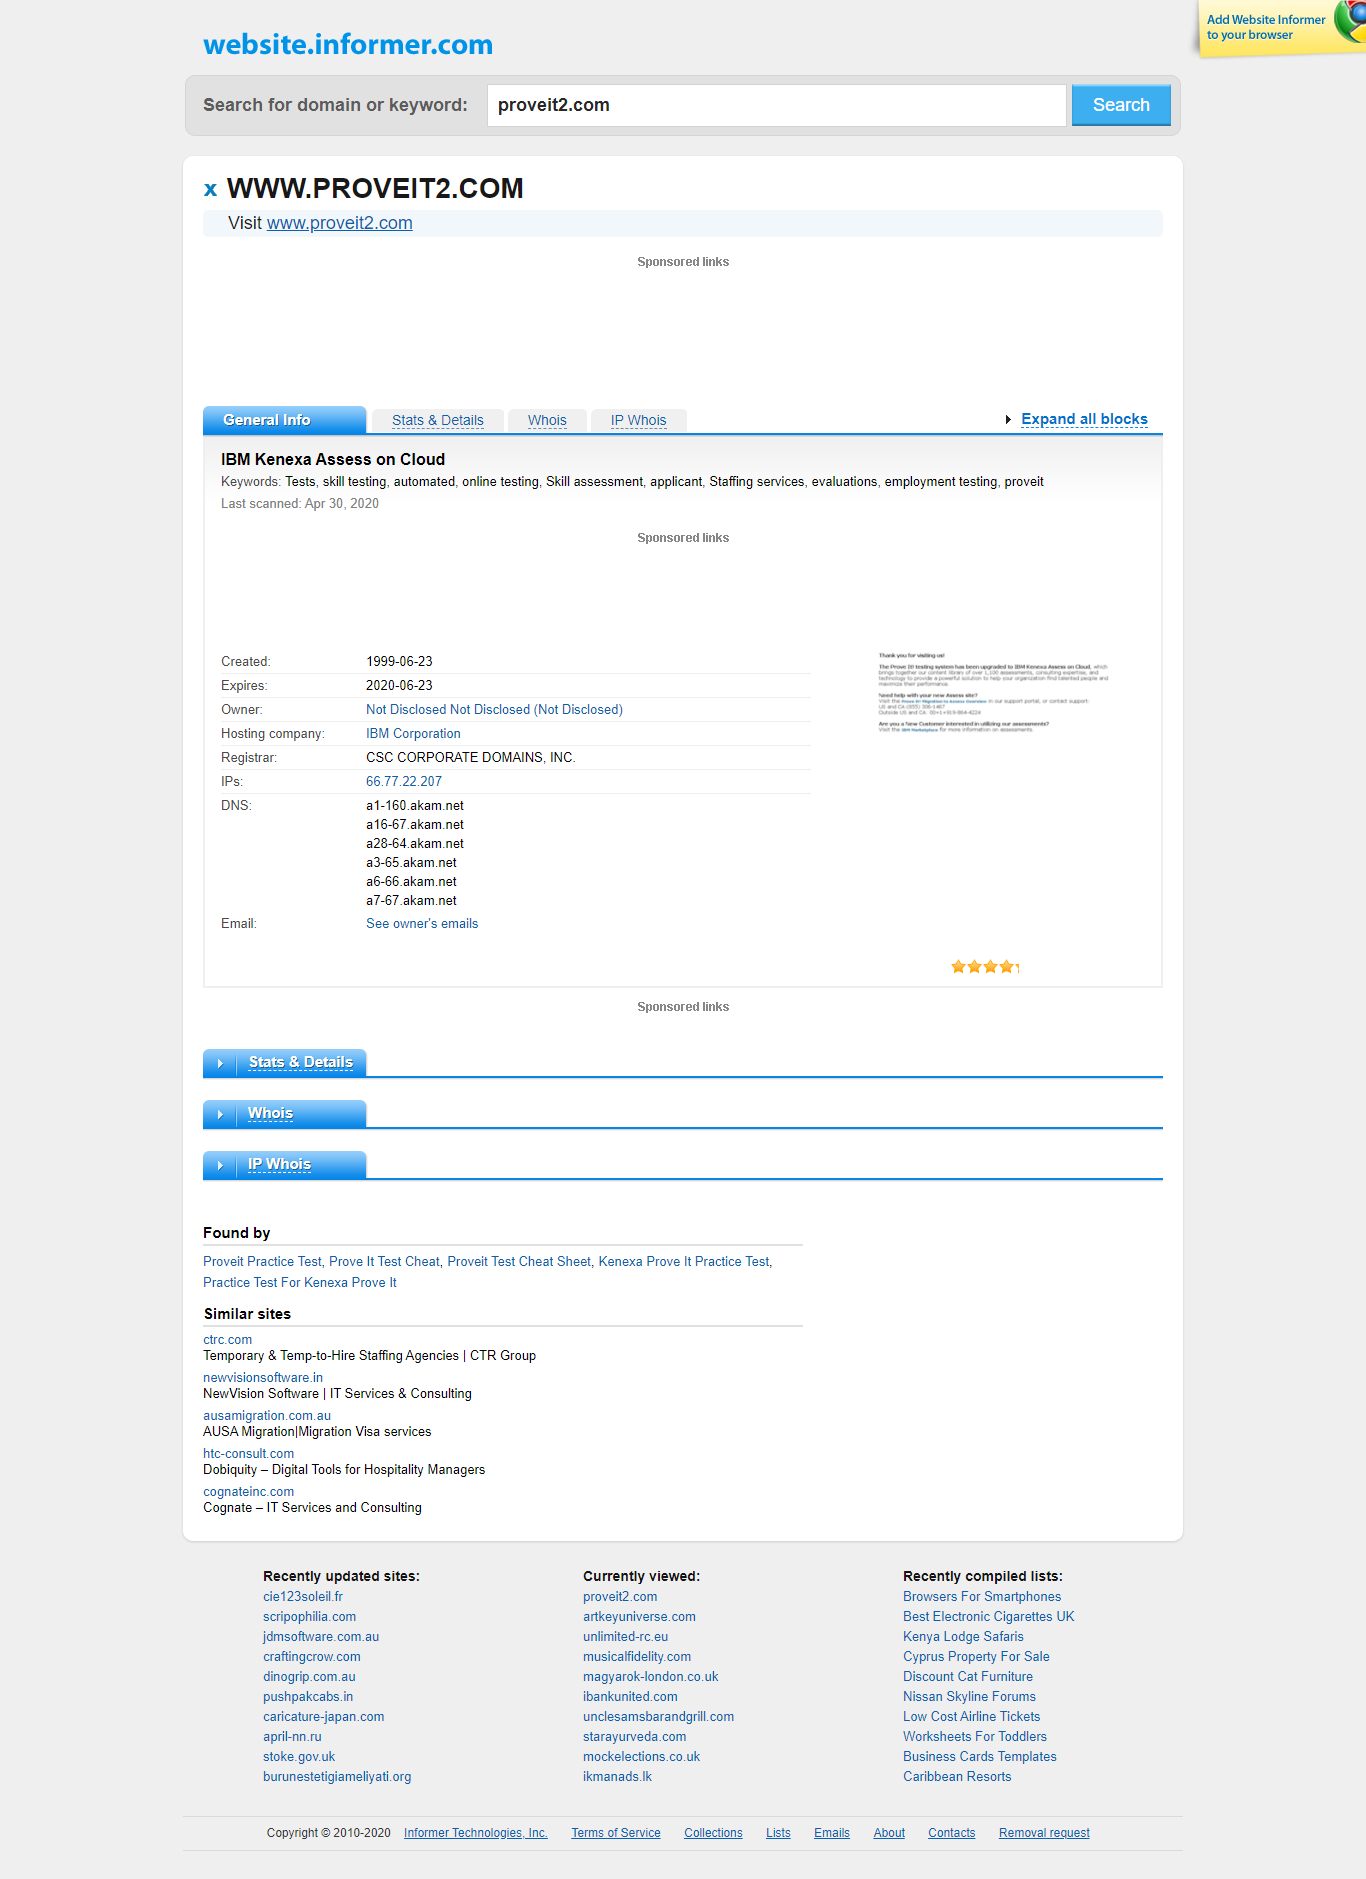1366x1879 pixels.
Task: Select the General Info tab
Action: [284, 420]
